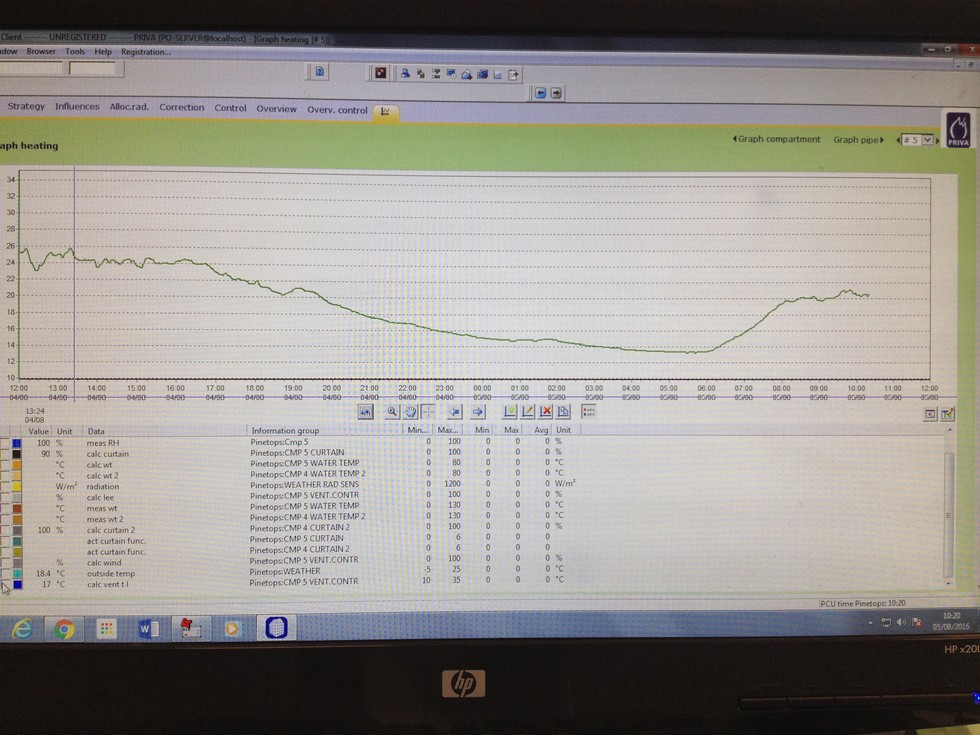Toggle checkbox for outside temp row
980x735 pixels.
tap(5, 573)
